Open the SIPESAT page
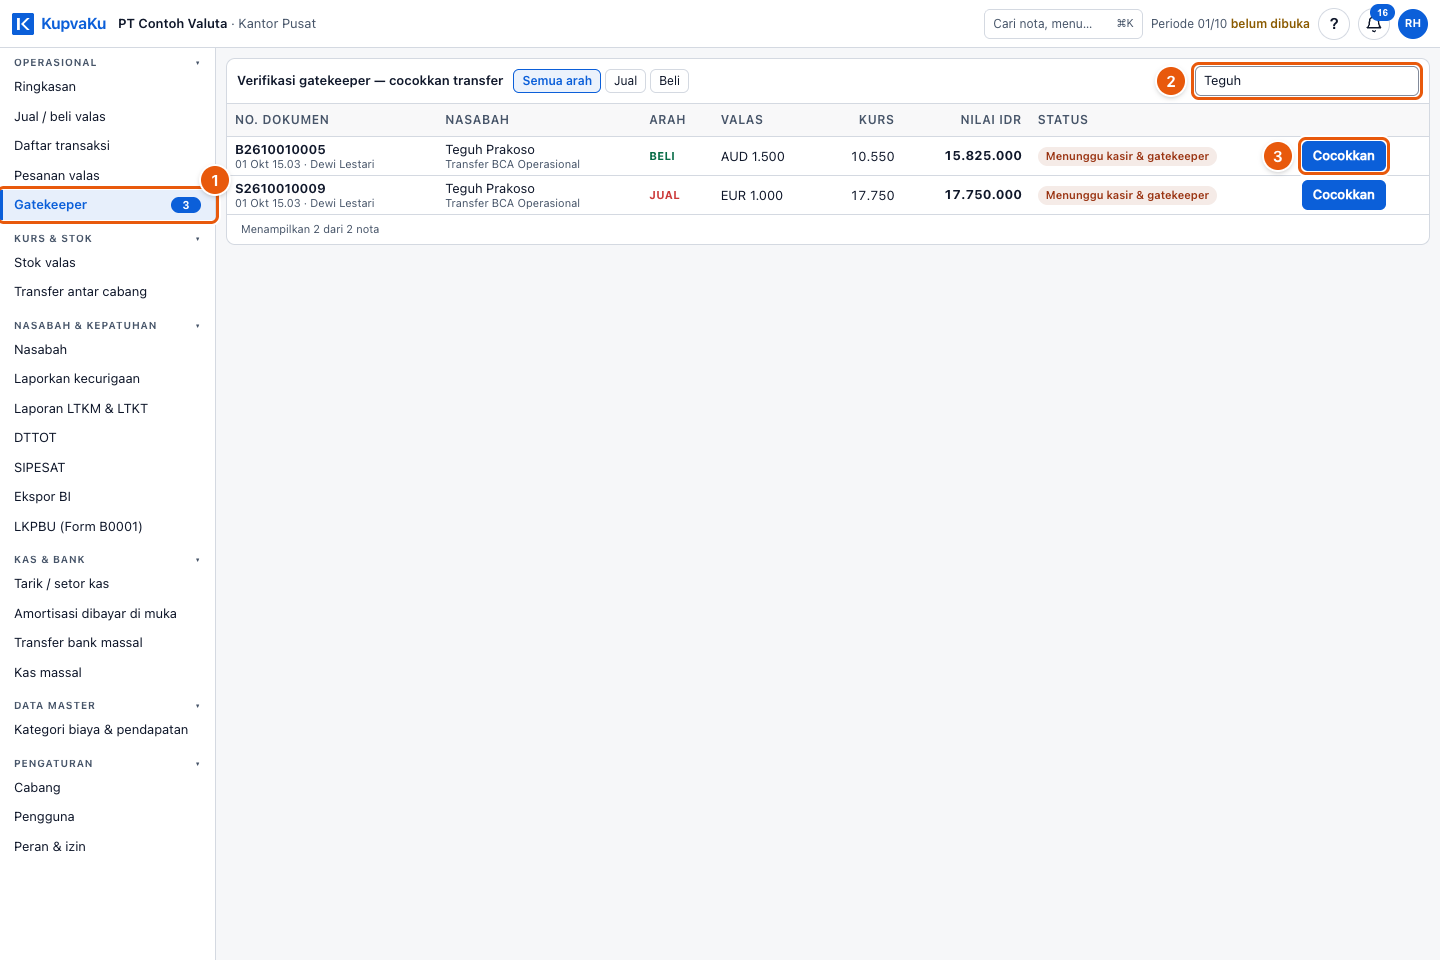The width and height of the screenshot is (1440, 960). (x=107, y=468)
